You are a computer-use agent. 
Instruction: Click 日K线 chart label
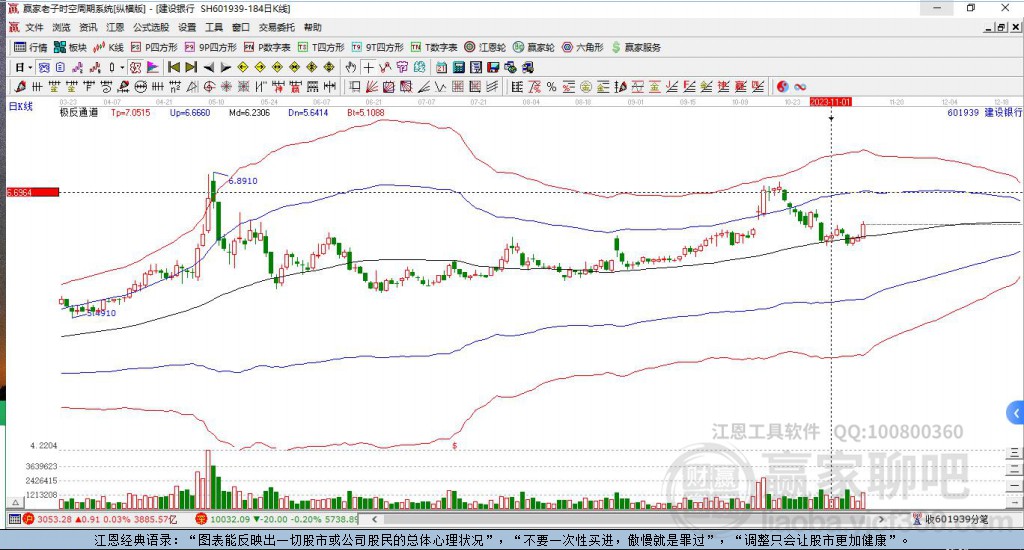click(20, 106)
